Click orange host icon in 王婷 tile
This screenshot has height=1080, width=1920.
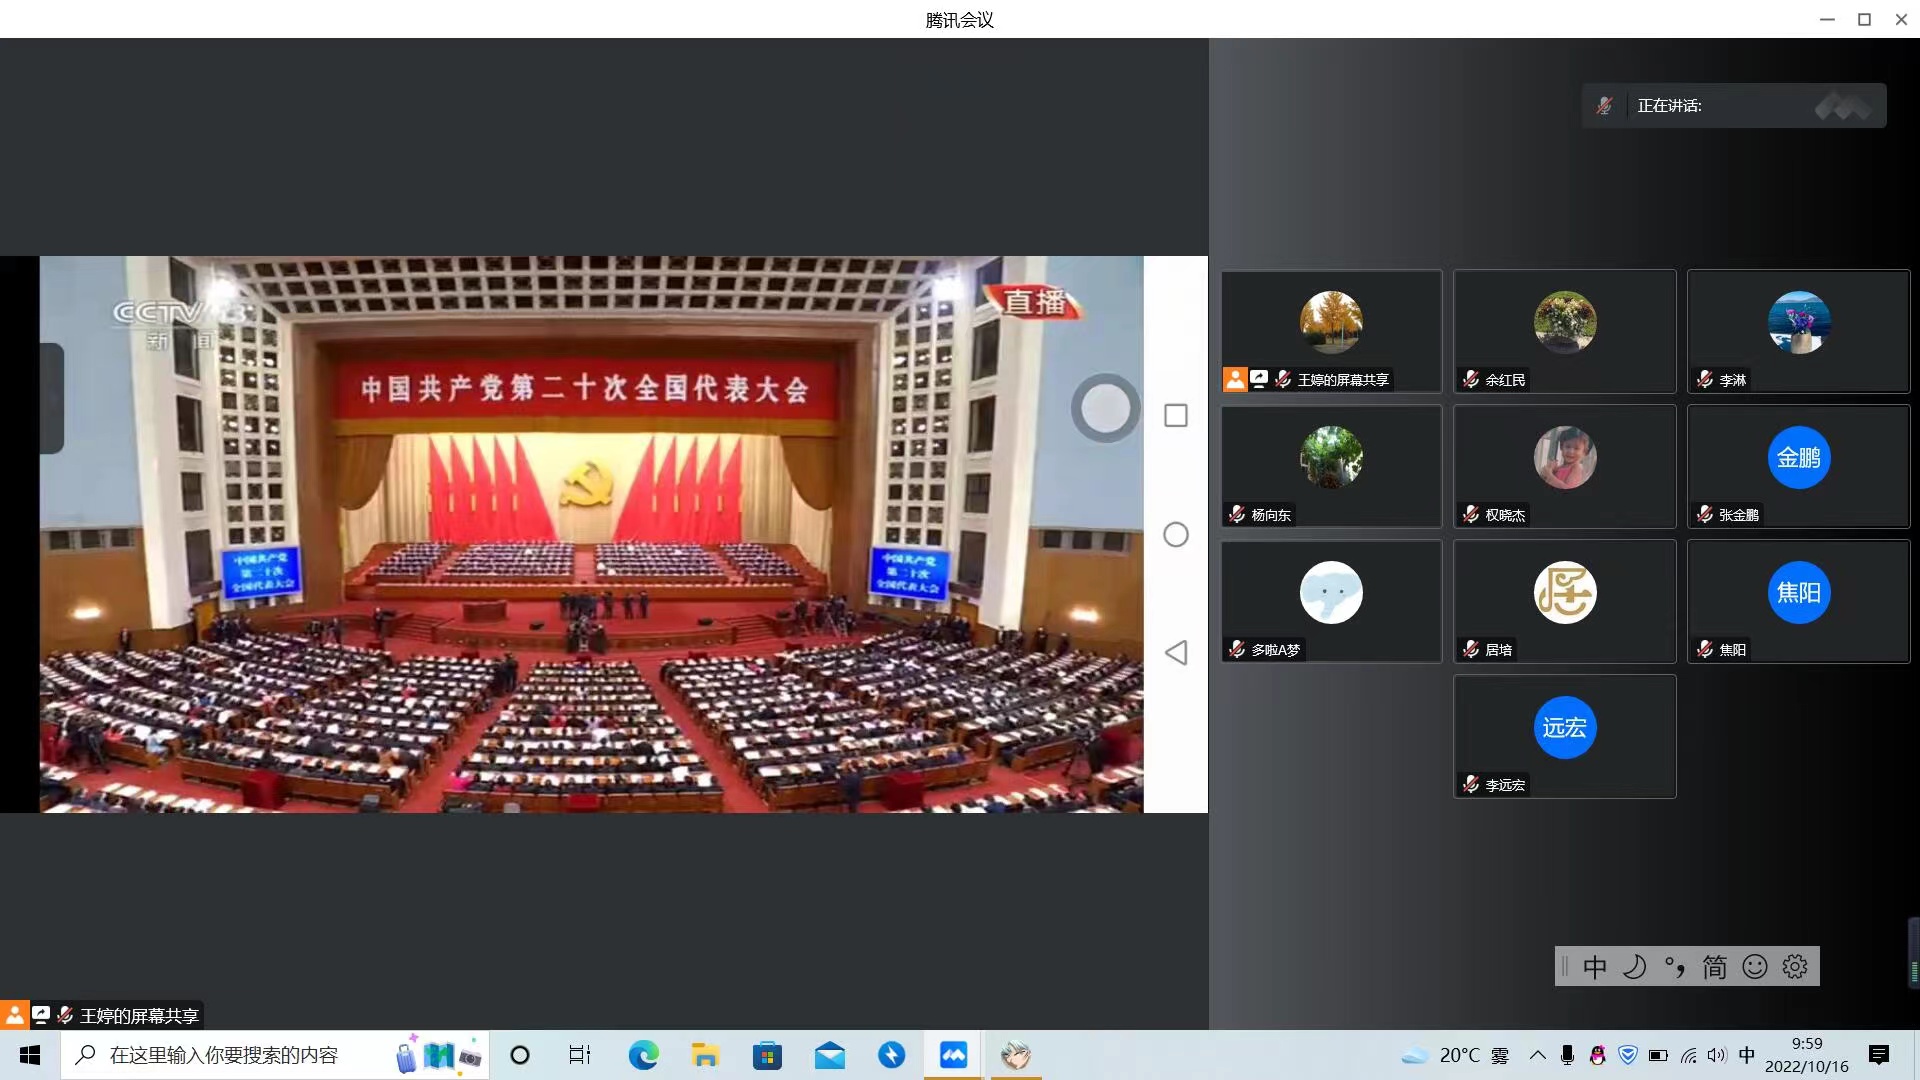pos(1235,379)
